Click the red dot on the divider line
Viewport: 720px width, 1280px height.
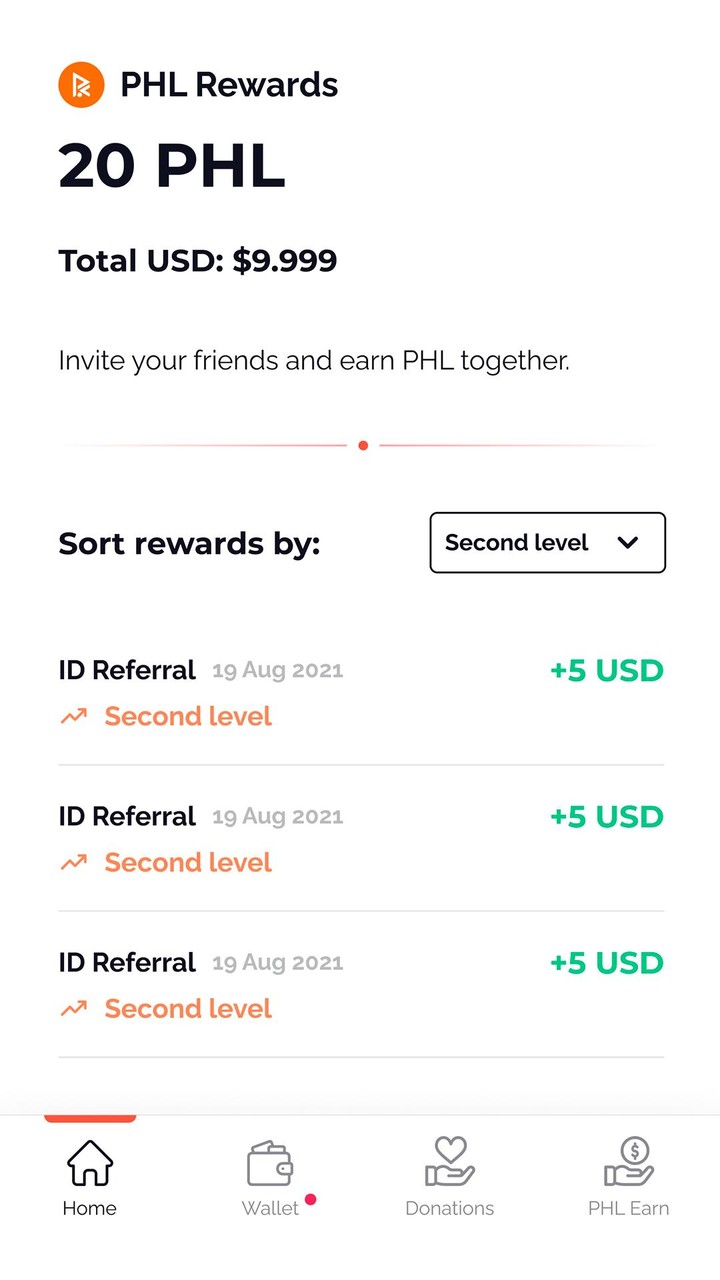pos(363,445)
